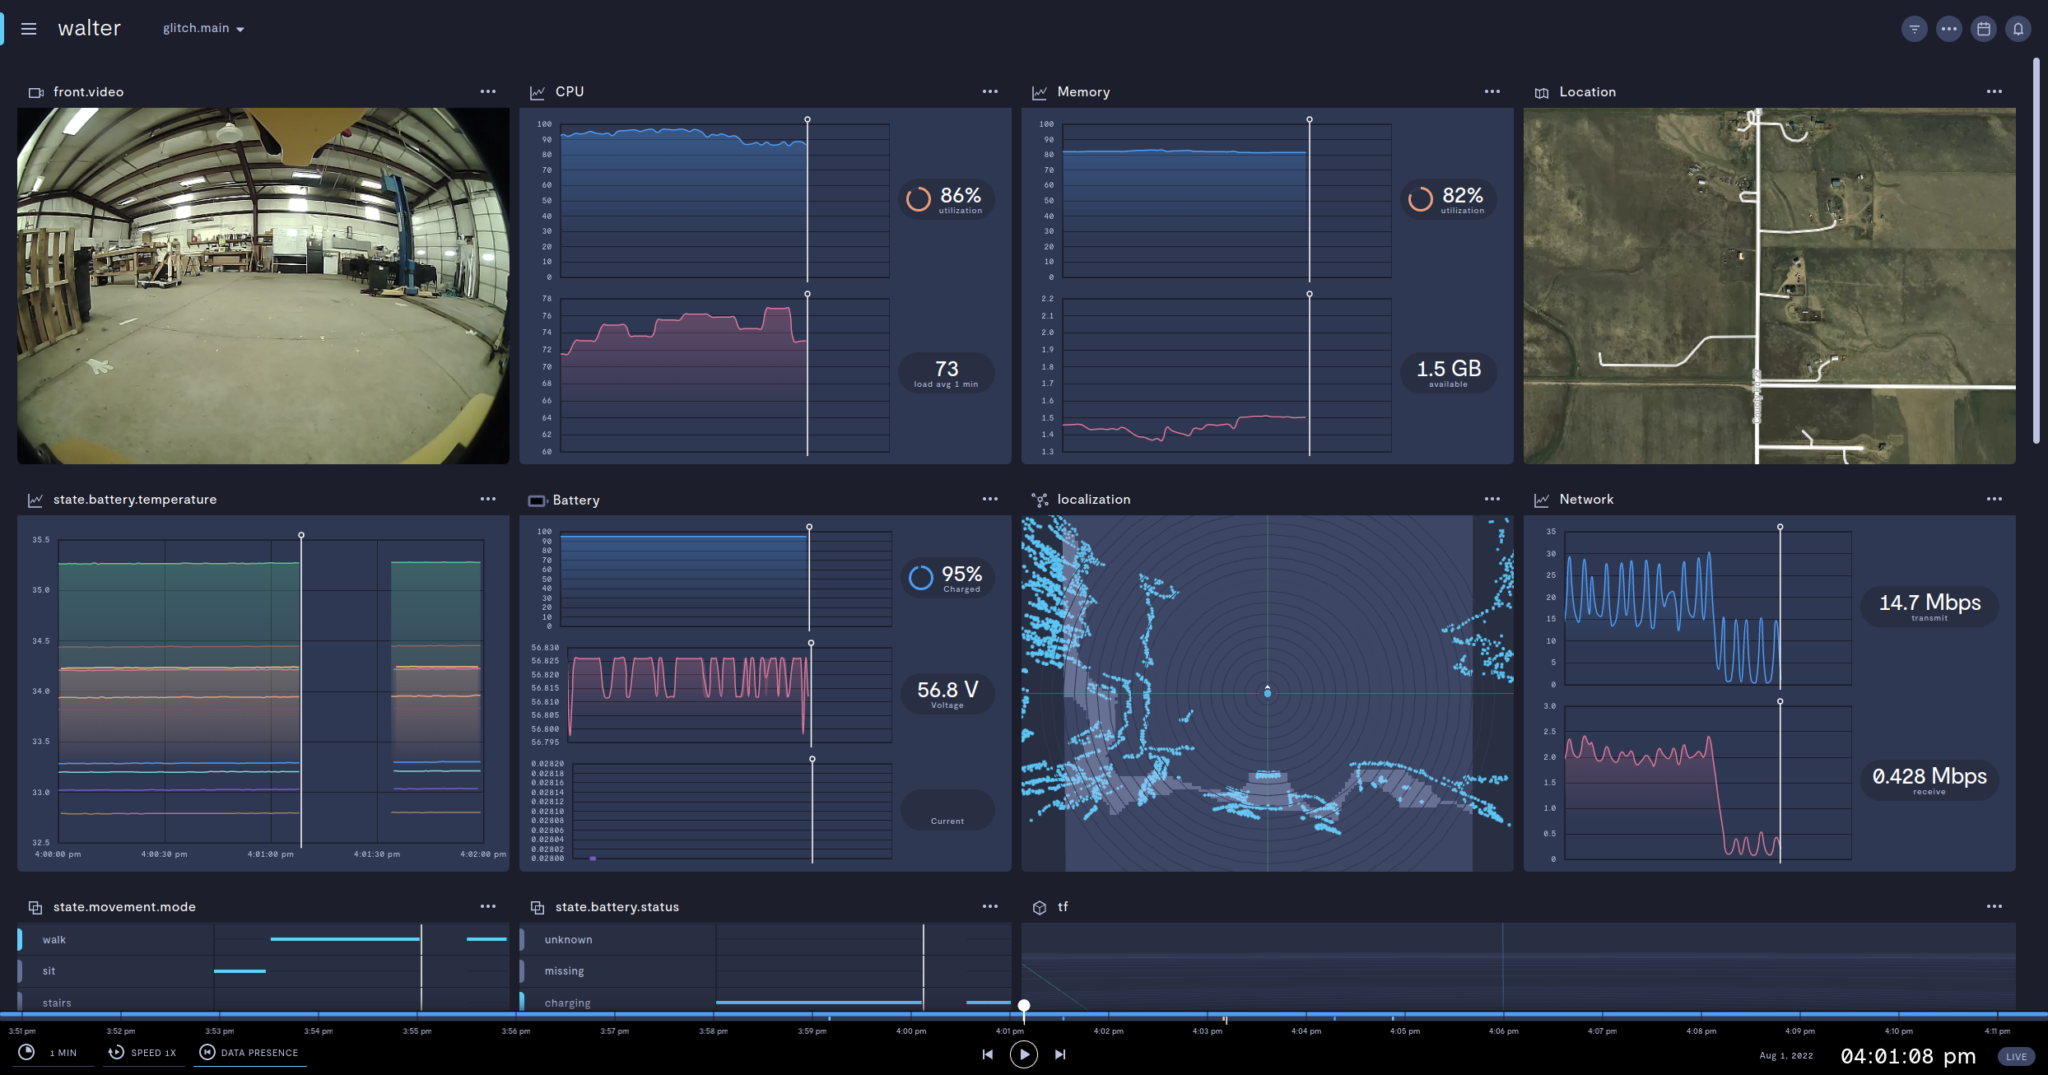Open the hamburger navigation menu
Screen dimensions: 2048x1075
coord(29,28)
